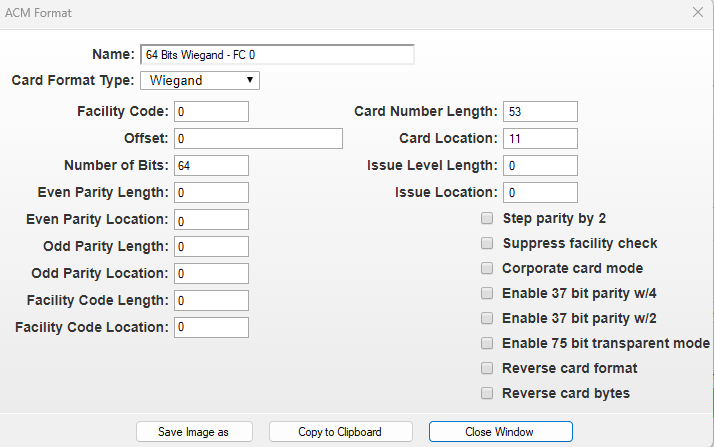Focus the Facility Code Length field
Image resolution: width=714 pixels, height=447 pixels.
click(211, 300)
